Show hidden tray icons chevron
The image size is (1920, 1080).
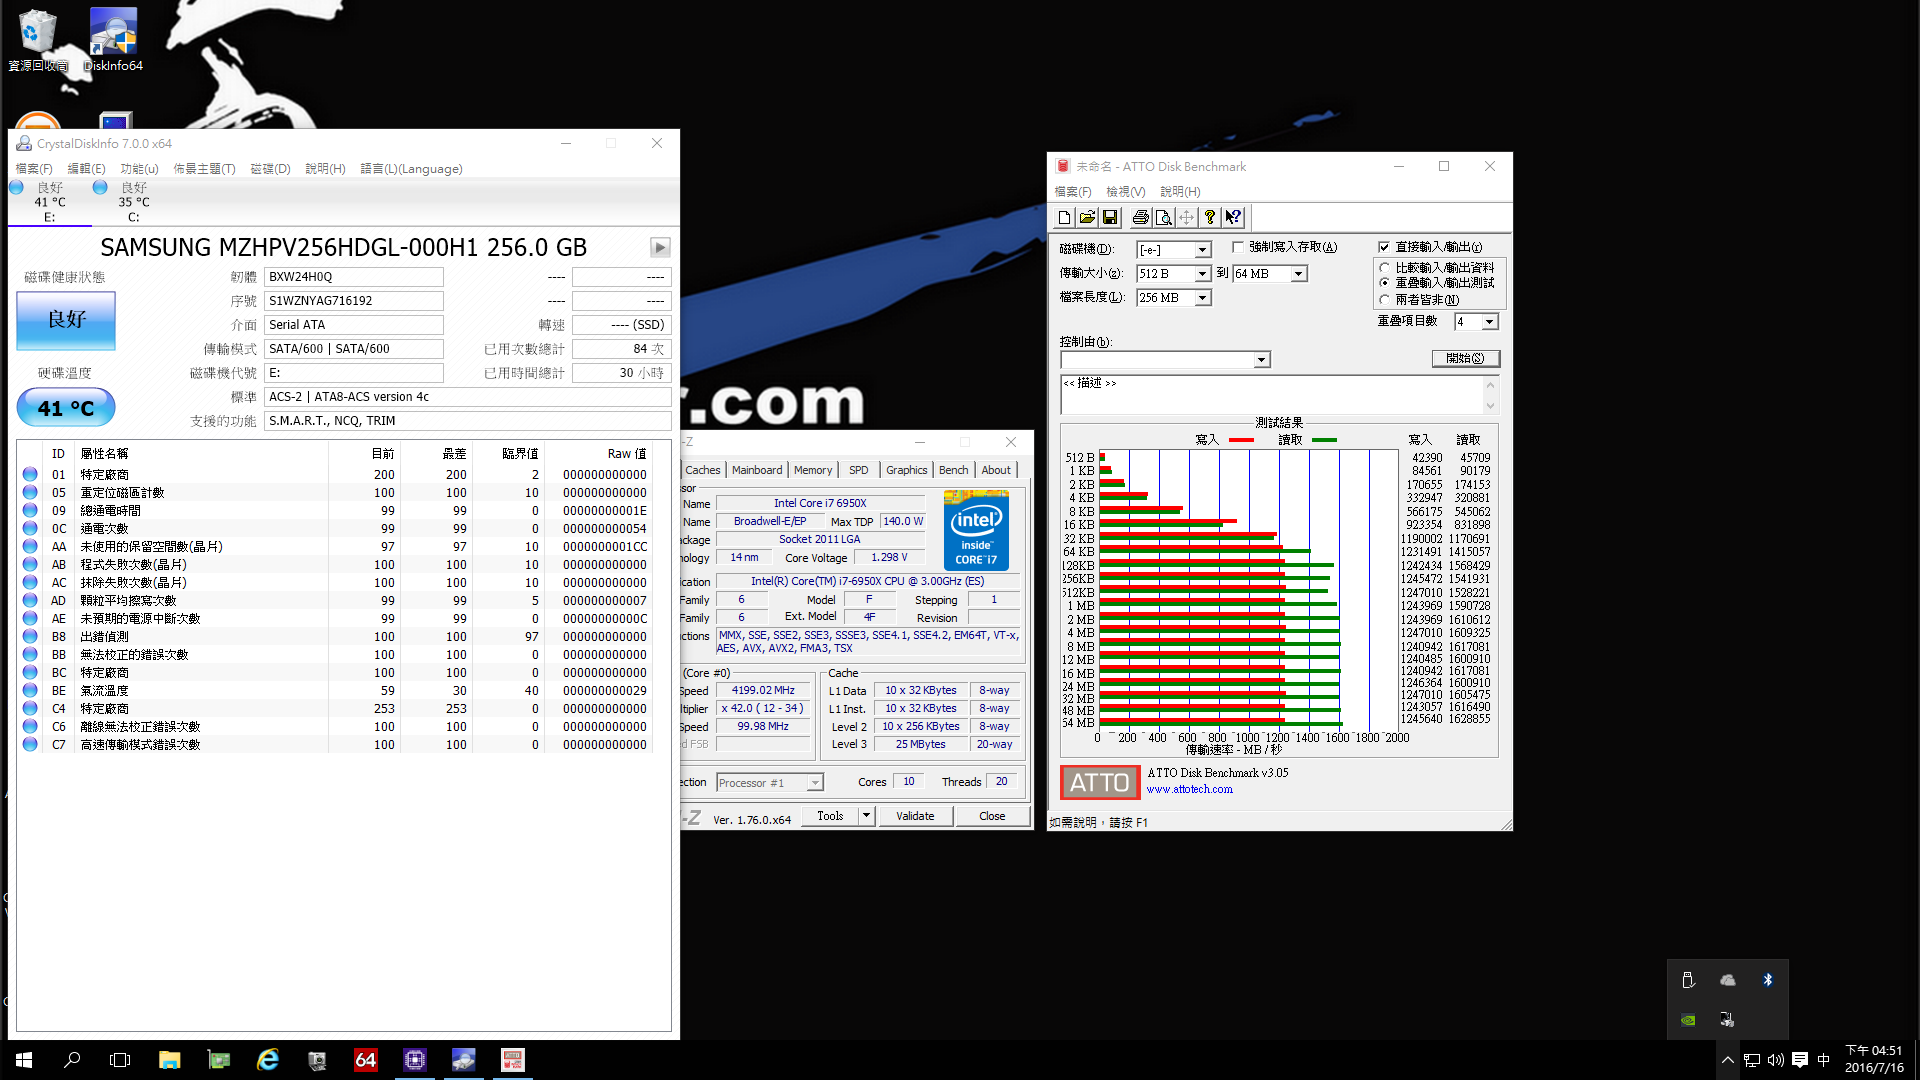(1727, 1060)
